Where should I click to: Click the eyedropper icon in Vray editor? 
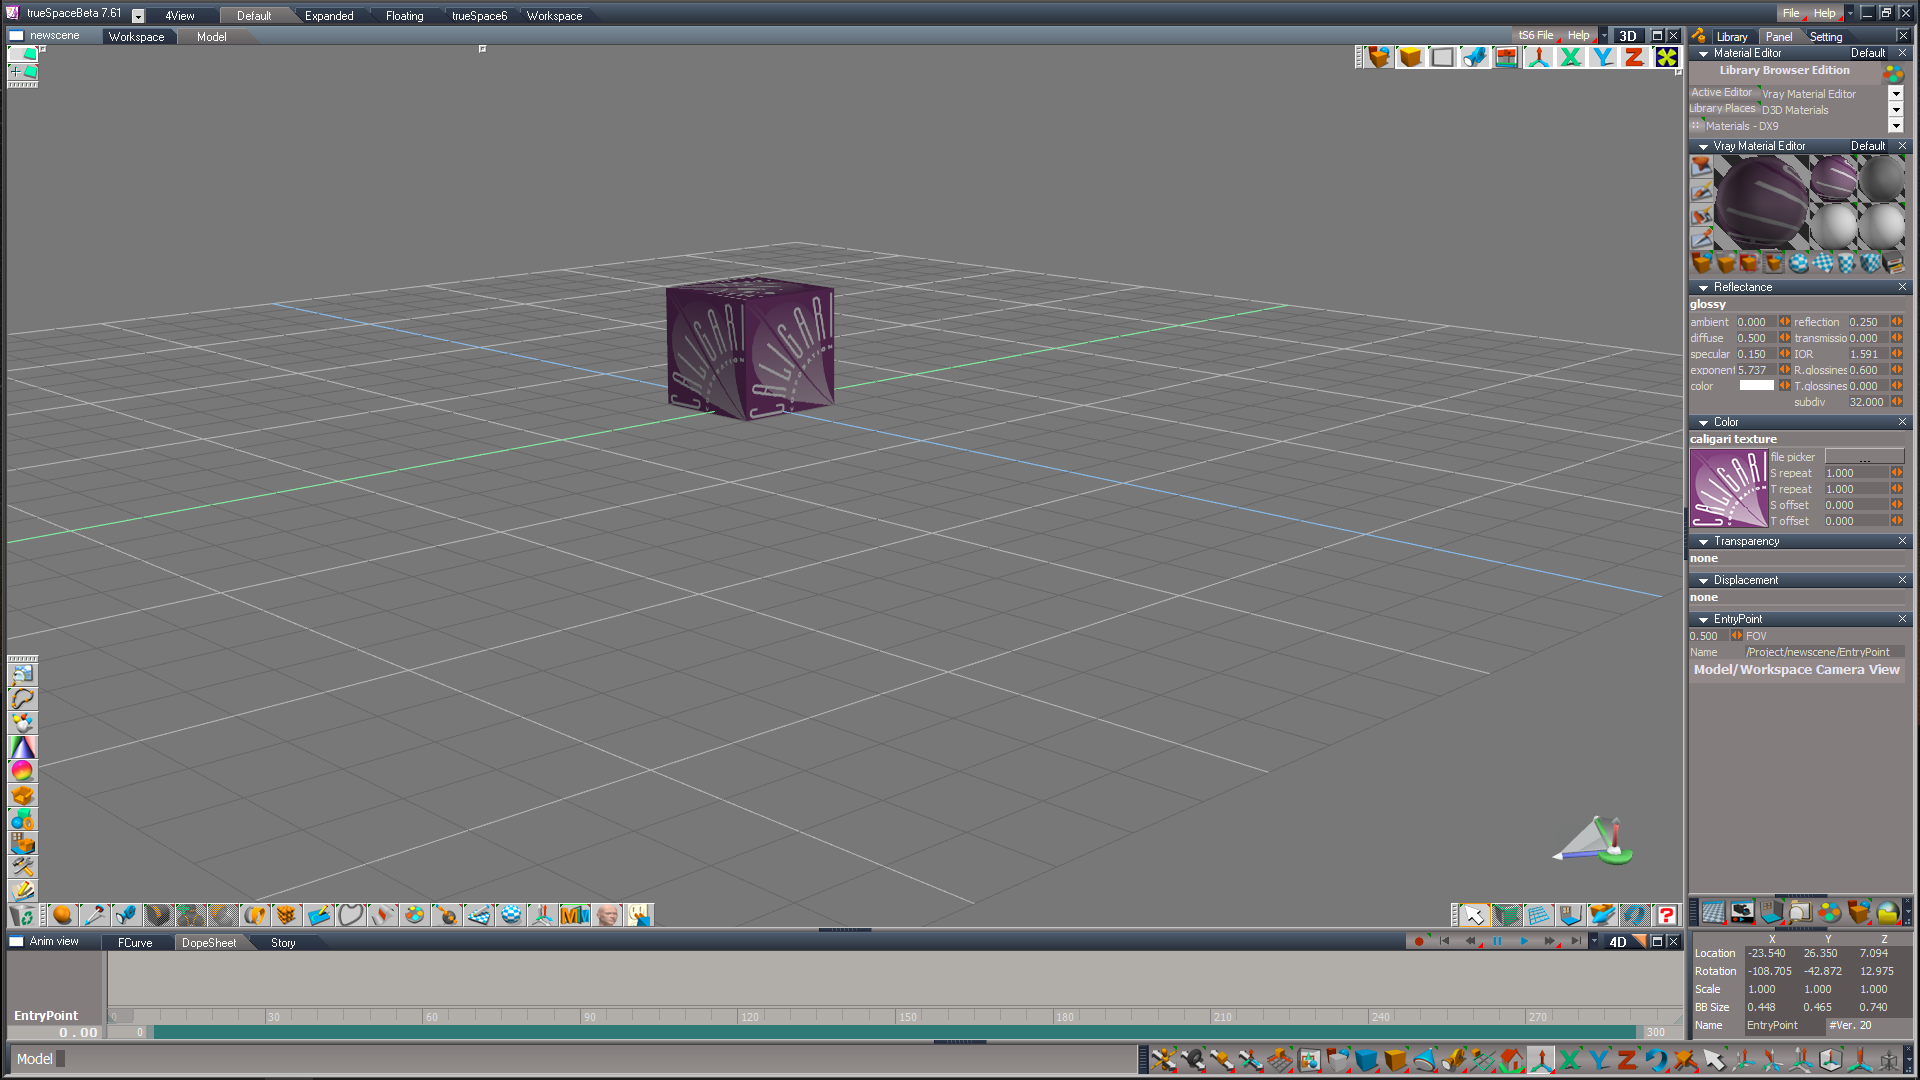[1701, 239]
